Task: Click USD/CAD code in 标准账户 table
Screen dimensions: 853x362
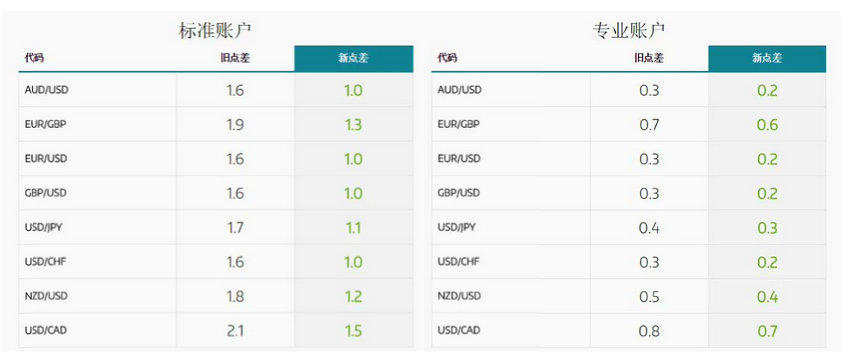Action: tap(46, 330)
